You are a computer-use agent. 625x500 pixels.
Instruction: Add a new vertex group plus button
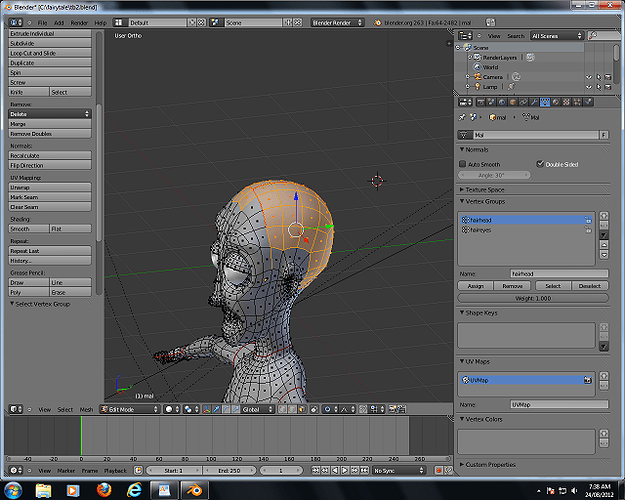coord(604,216)
